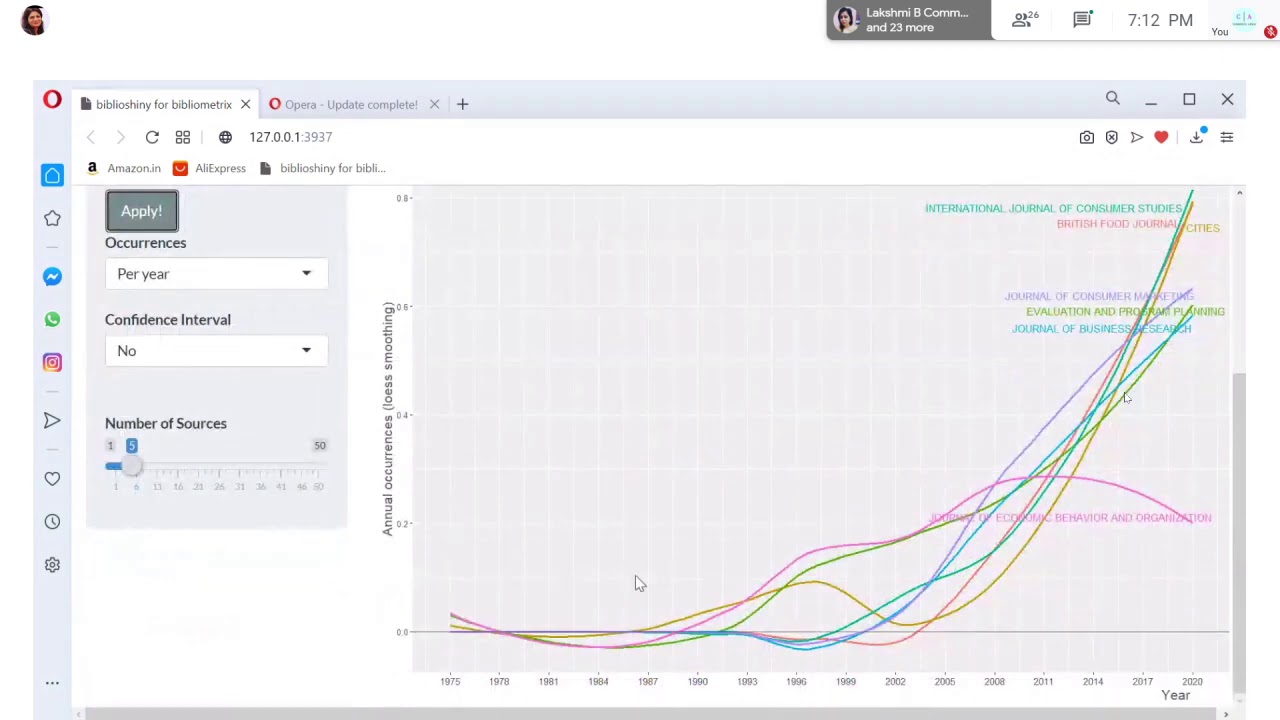This screenshot has width=1280, height=720.
Task: Open browsing History clock in sidebar
Action: tap(52, 522)
